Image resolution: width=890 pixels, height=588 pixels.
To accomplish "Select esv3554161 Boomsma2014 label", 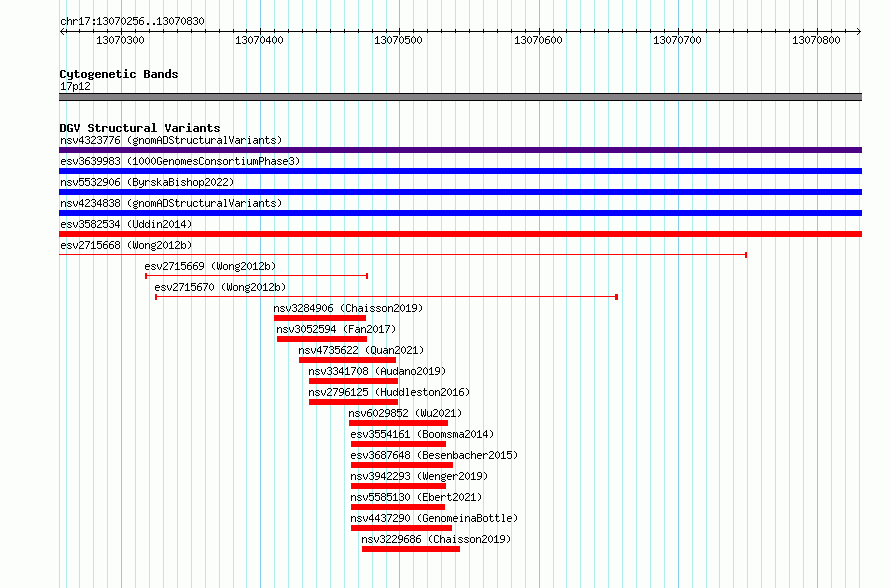I will coord(422,434).
